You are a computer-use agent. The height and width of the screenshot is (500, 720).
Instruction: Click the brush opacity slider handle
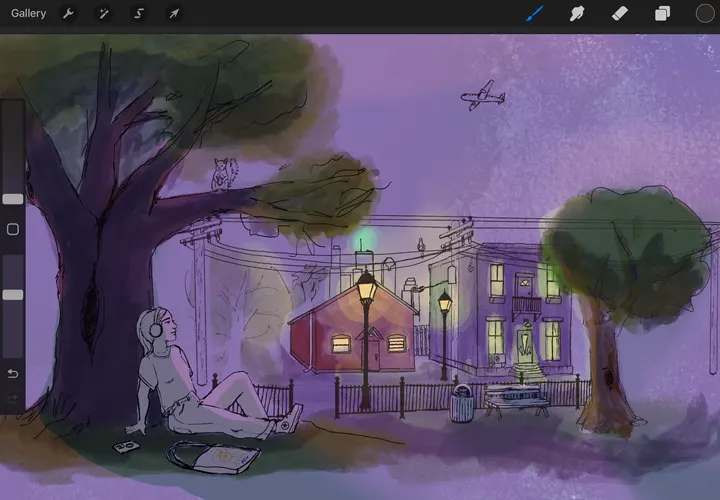coord(13,295)
